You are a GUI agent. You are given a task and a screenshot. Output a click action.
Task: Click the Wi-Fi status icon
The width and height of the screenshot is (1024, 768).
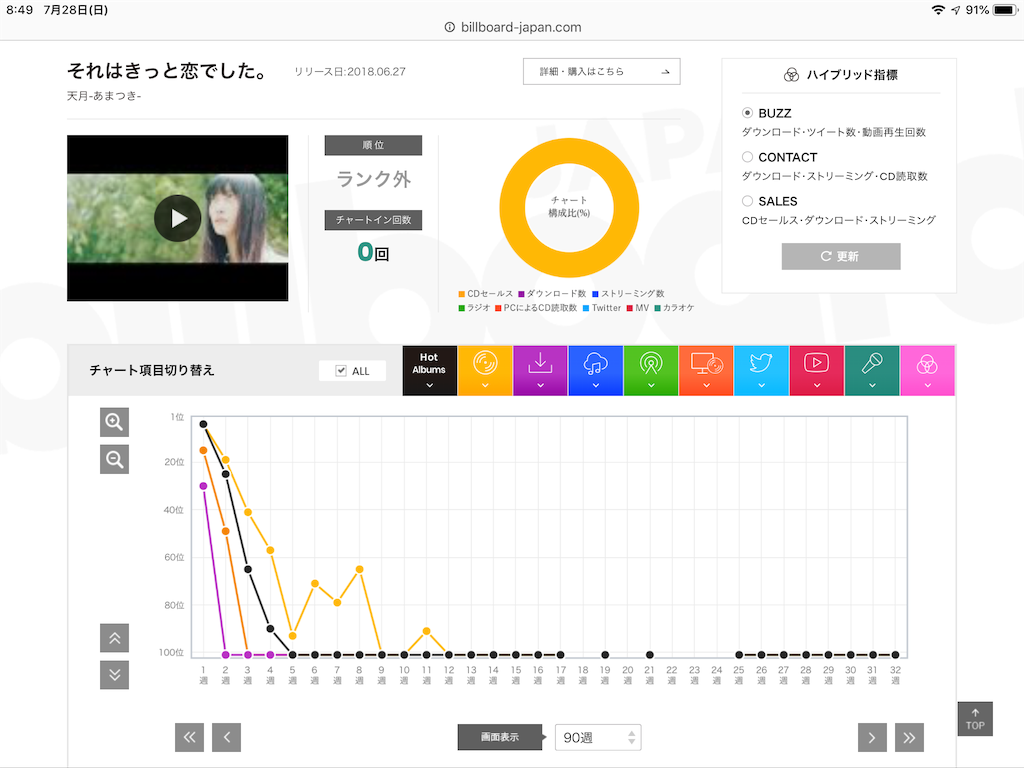coord(938,10)
